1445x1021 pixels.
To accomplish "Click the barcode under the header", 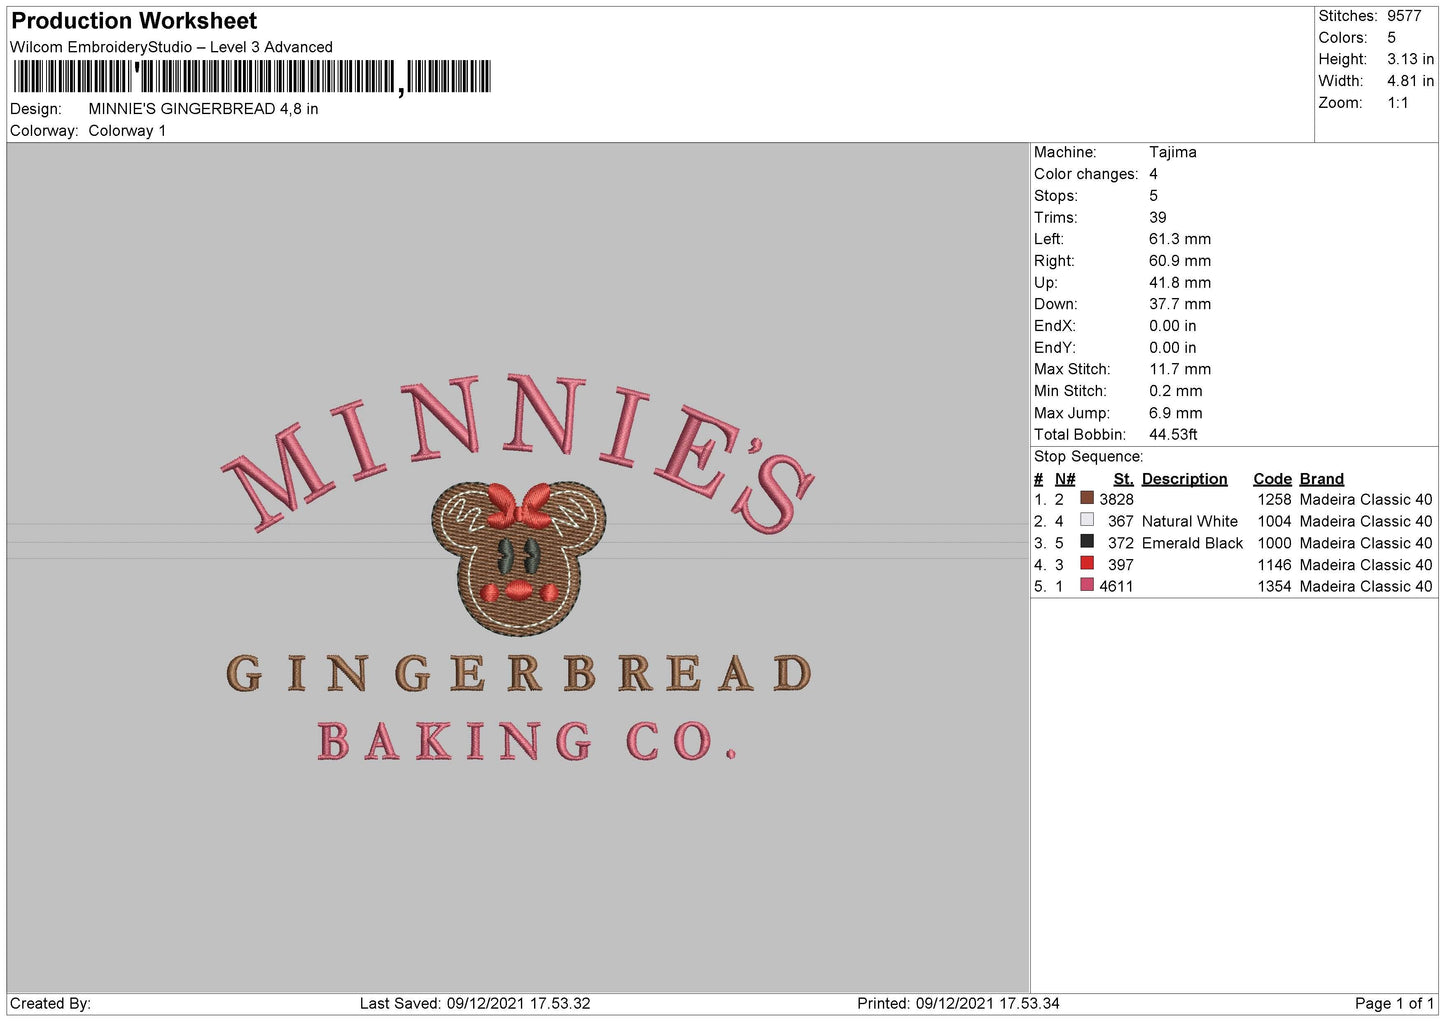I will click(x=252, y=77).
